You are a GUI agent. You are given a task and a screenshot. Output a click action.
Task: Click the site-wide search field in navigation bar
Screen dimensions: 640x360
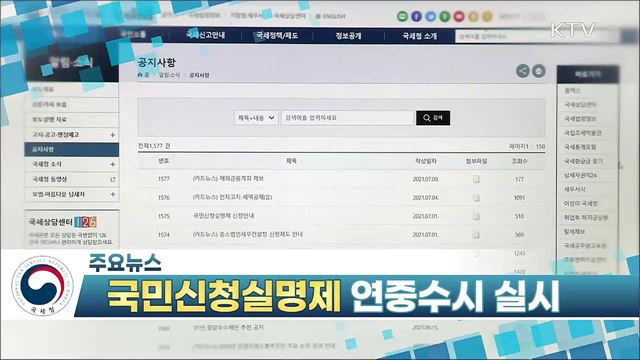537,36
